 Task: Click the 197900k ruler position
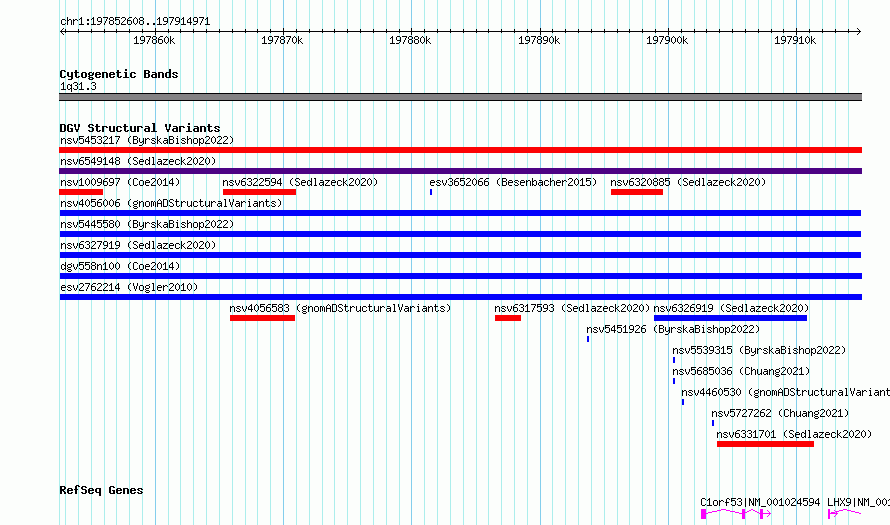point(668,40)
